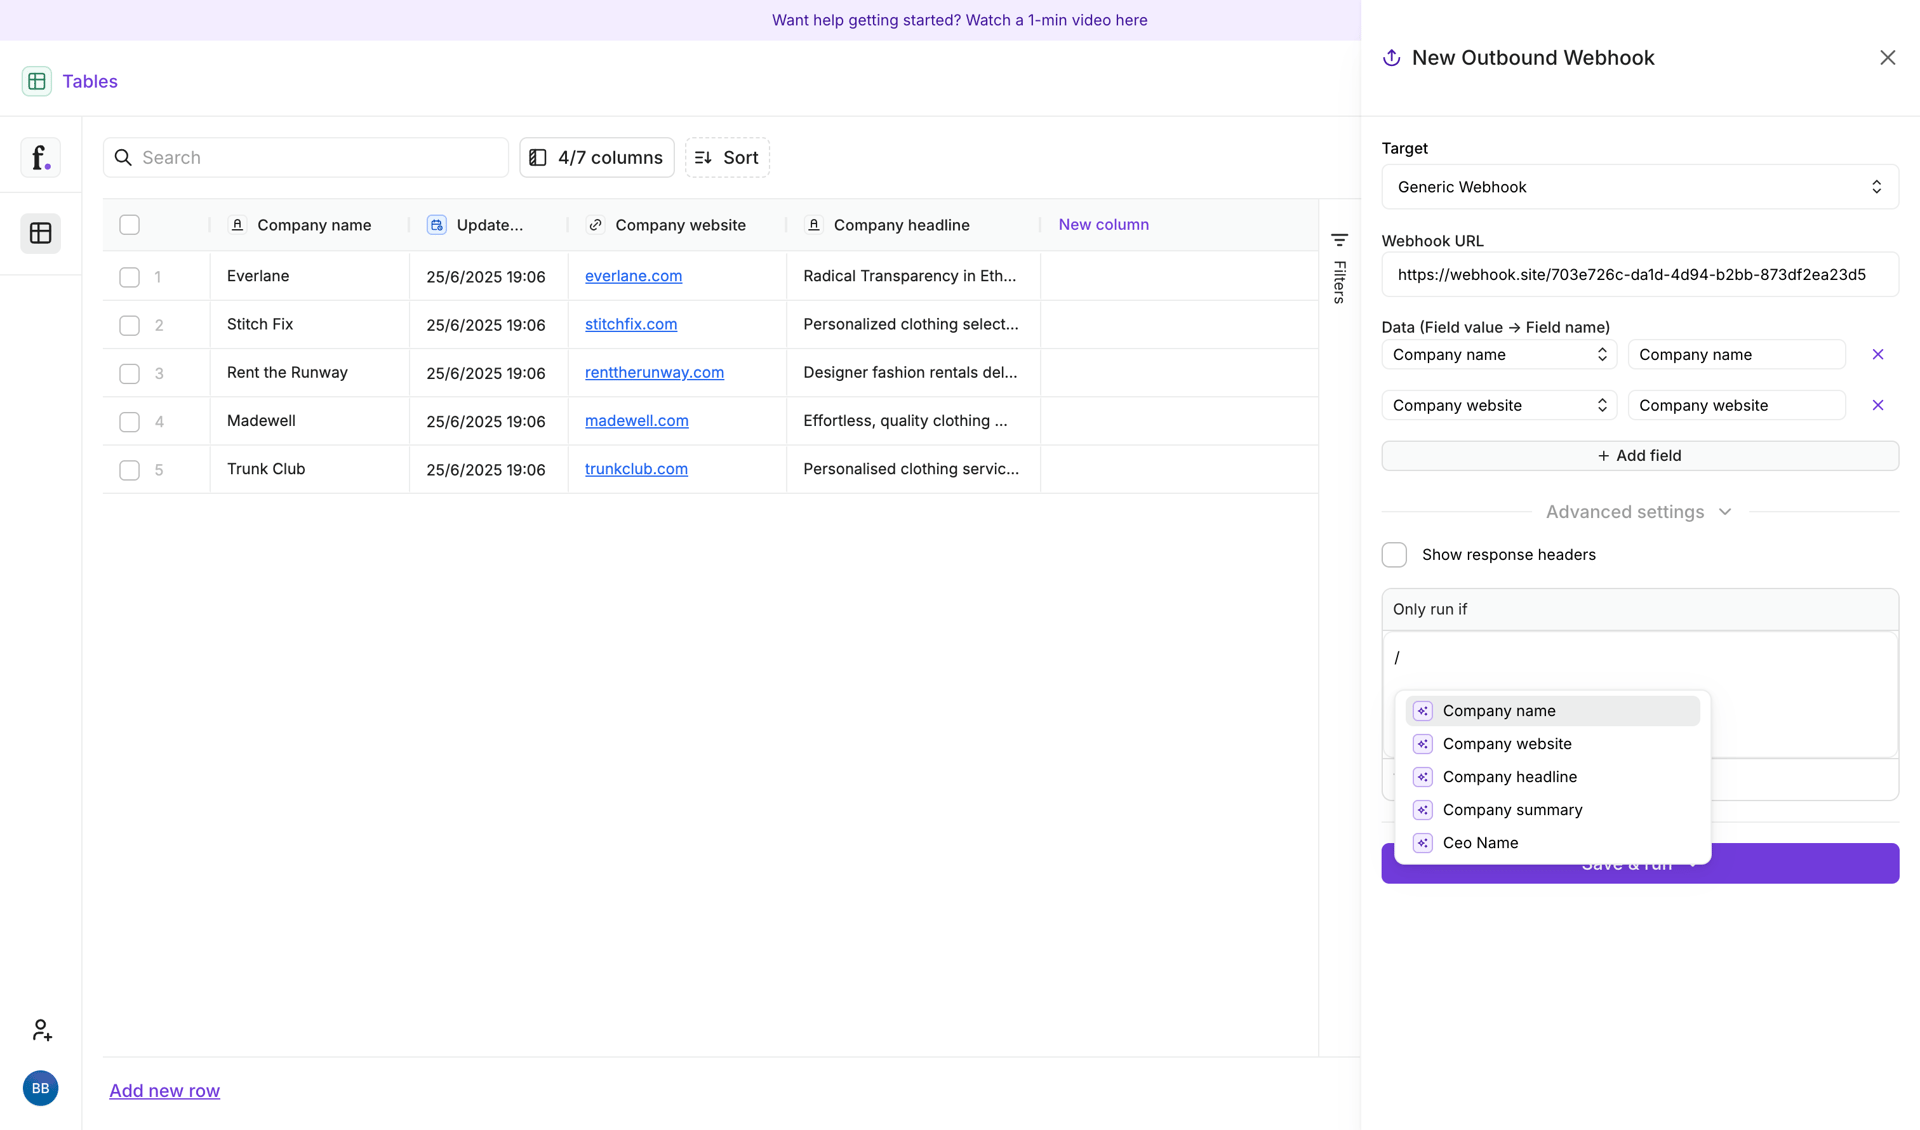
Task: Click the invite user icon at bottom left
Action: click(41, 1030)
